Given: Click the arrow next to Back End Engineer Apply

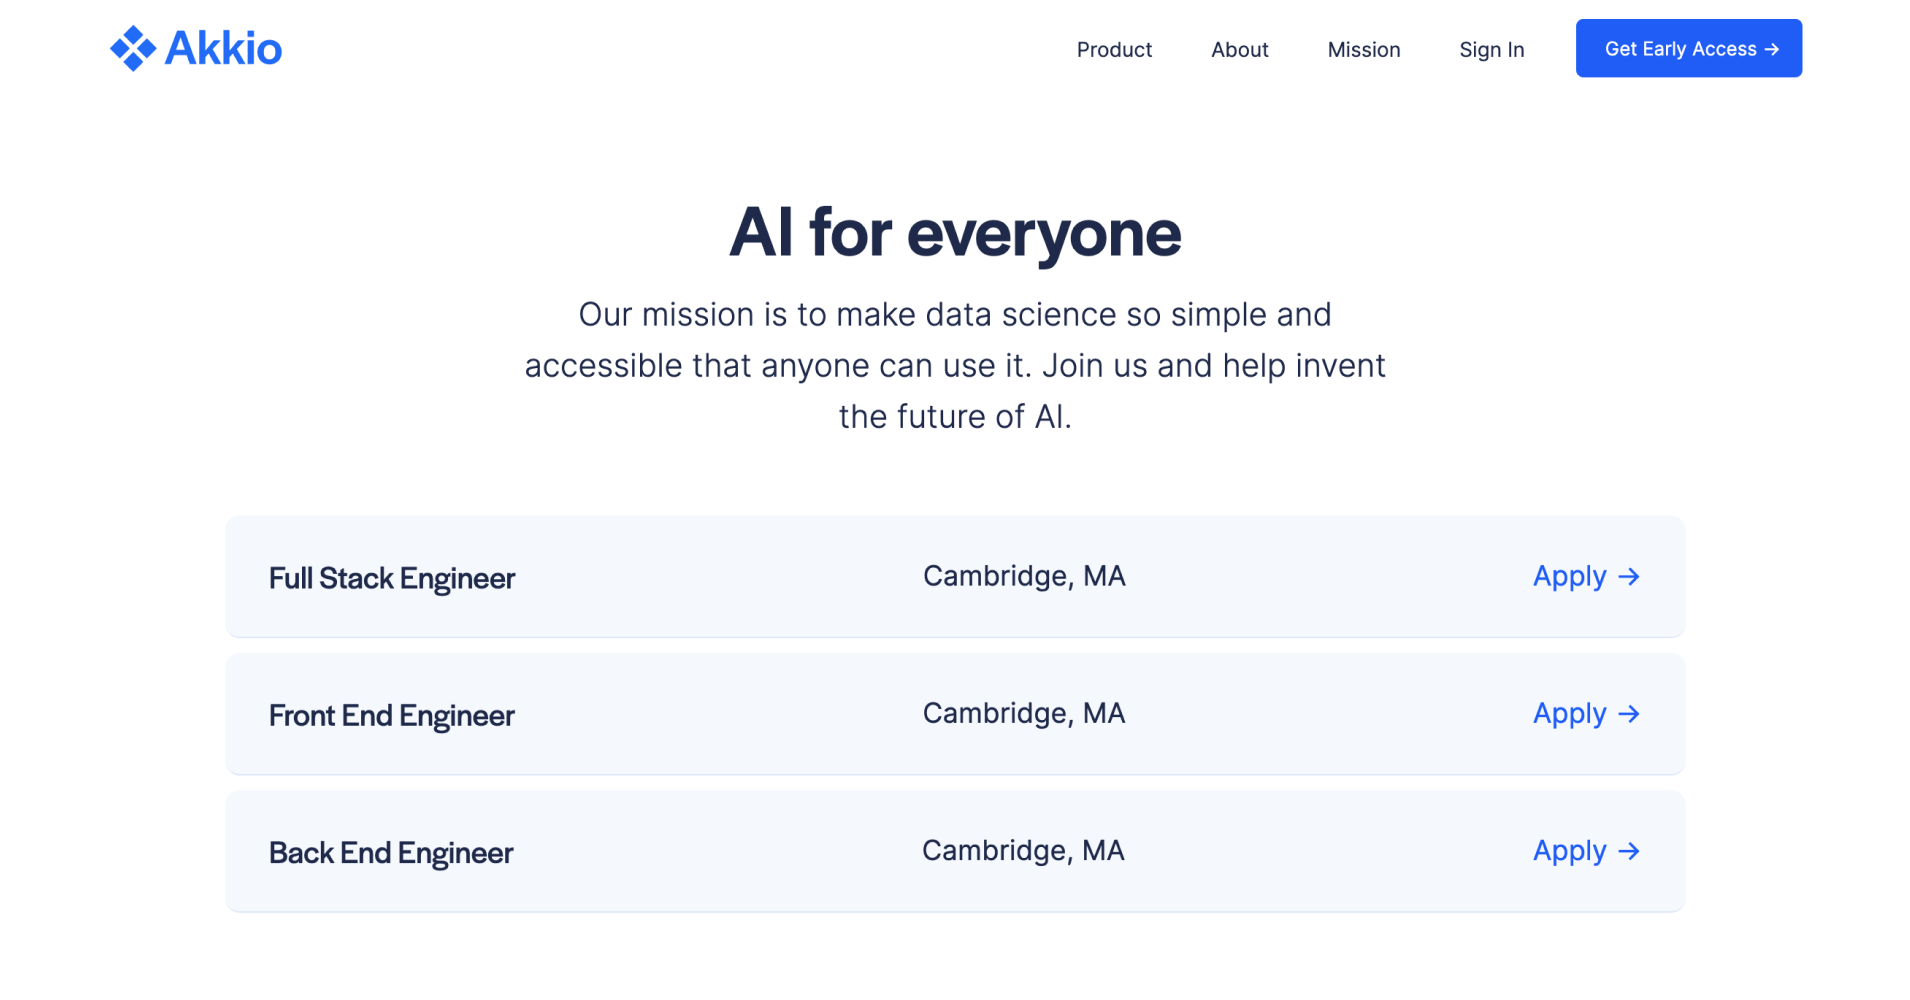Looking at the screenshot, I should click(1629, 852).
